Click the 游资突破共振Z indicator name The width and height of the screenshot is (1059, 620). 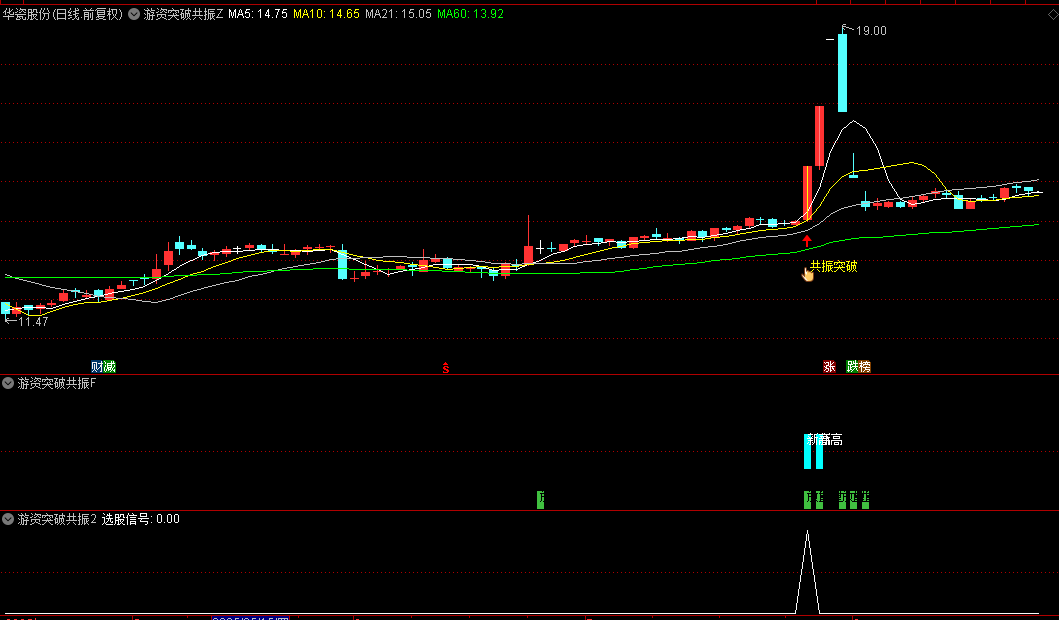pyautogui.click(x=183, y=14)
